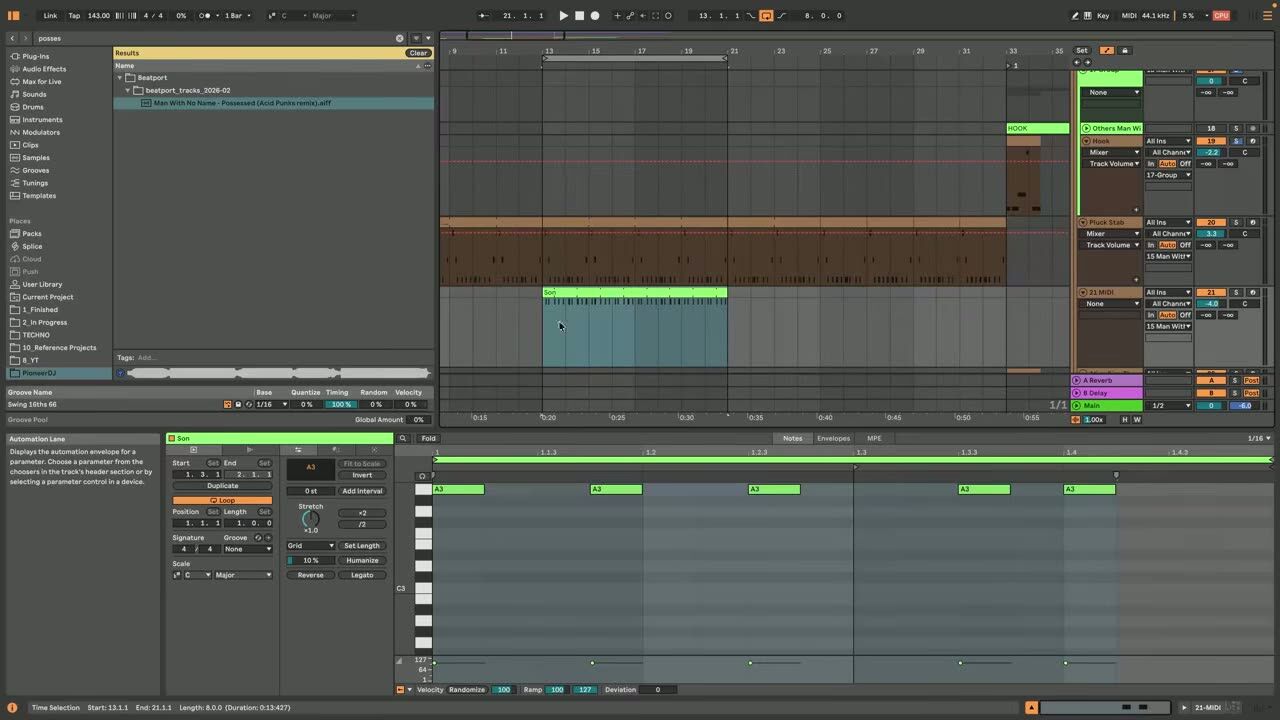The image size is (1280, 720).
Task: Open the clip Scale Major dropdown
Action: pyautogui.click(x=242, y=575)
